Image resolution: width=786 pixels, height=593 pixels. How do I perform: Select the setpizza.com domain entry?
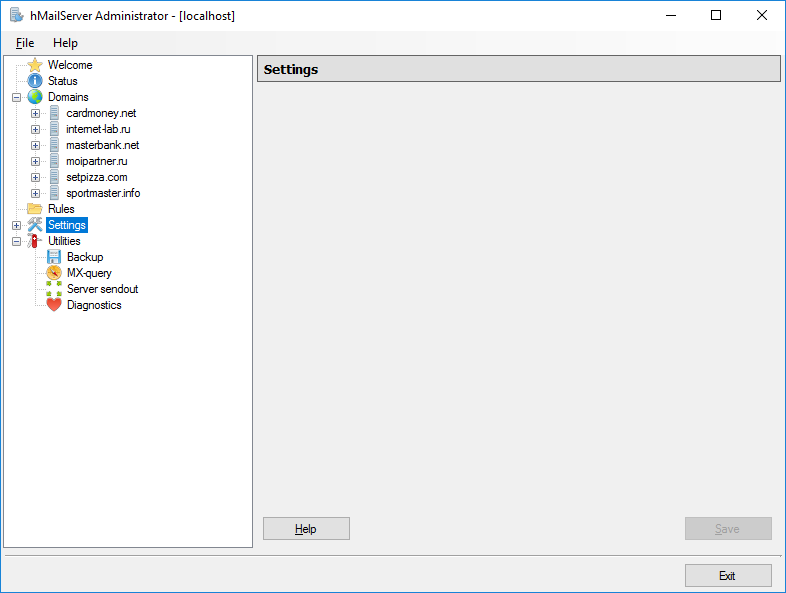click(97, 177)
